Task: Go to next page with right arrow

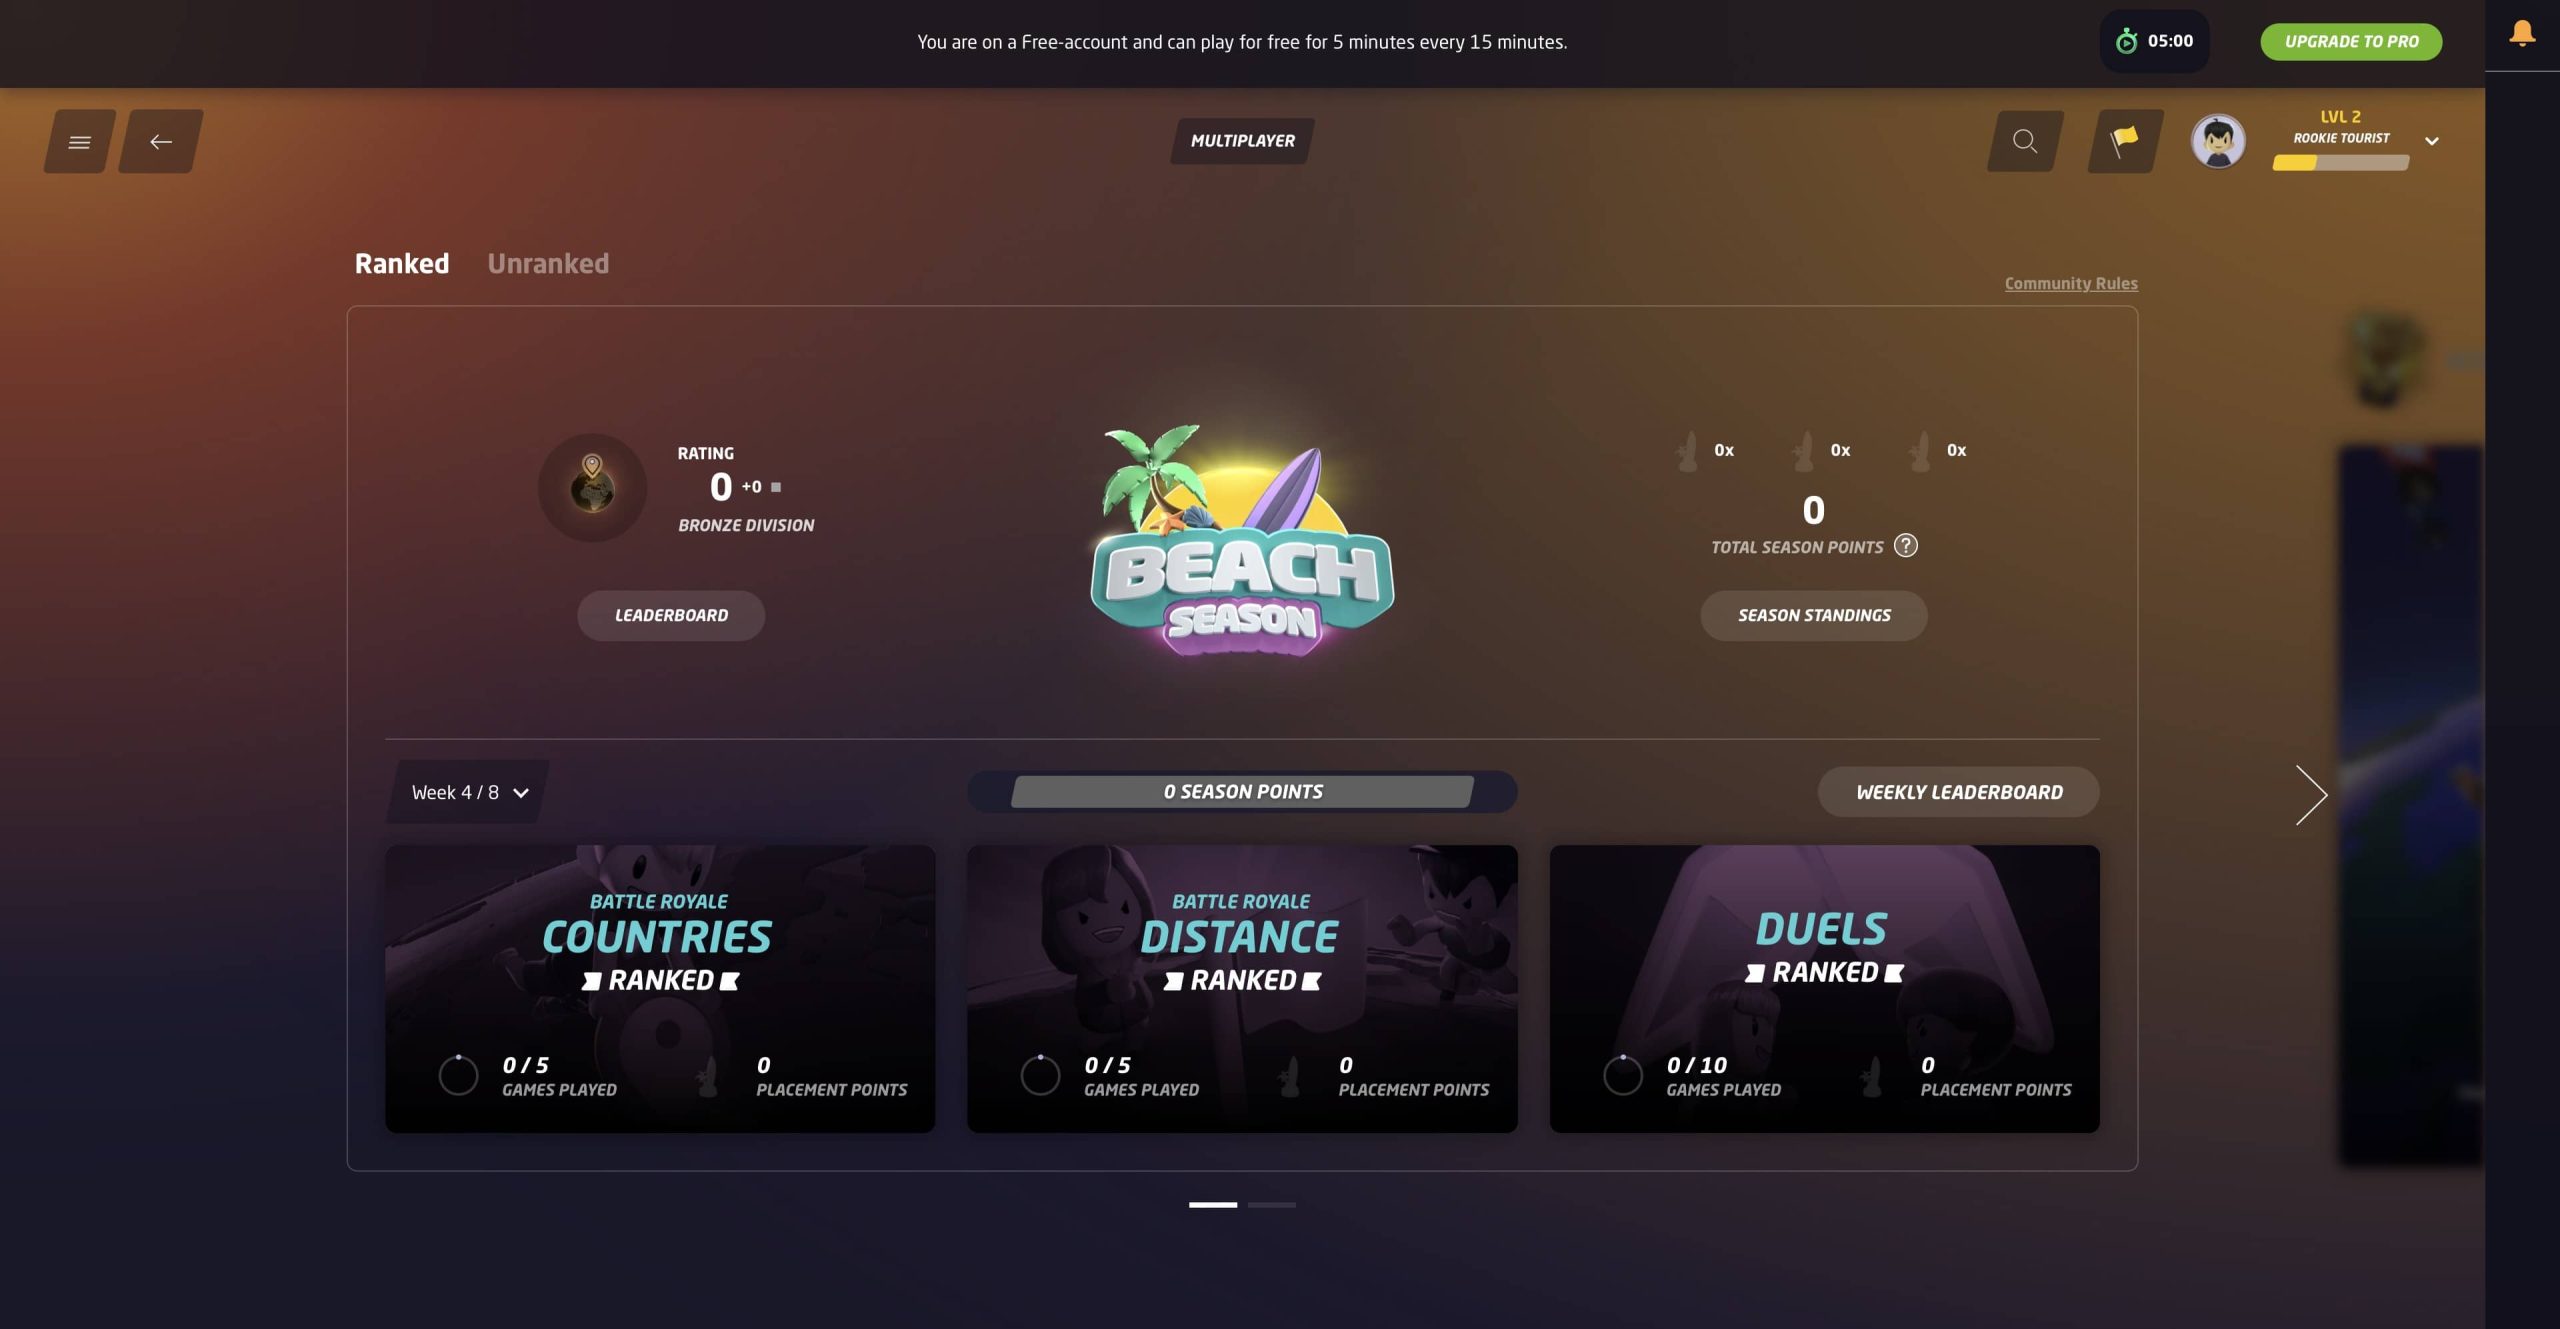Action: click(x=2311, y=795)
